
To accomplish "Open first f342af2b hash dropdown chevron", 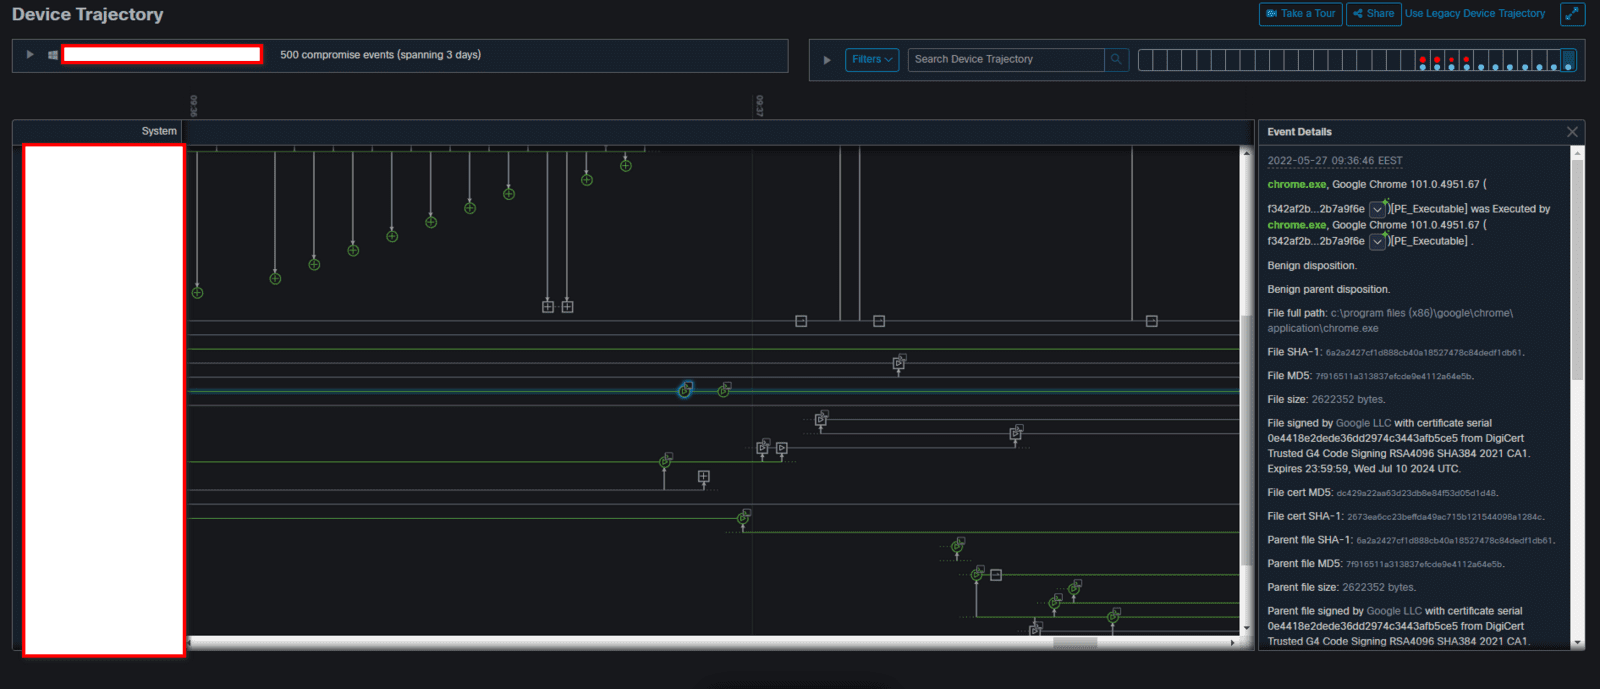I will pyautogui.click(x=1377, y=210).
